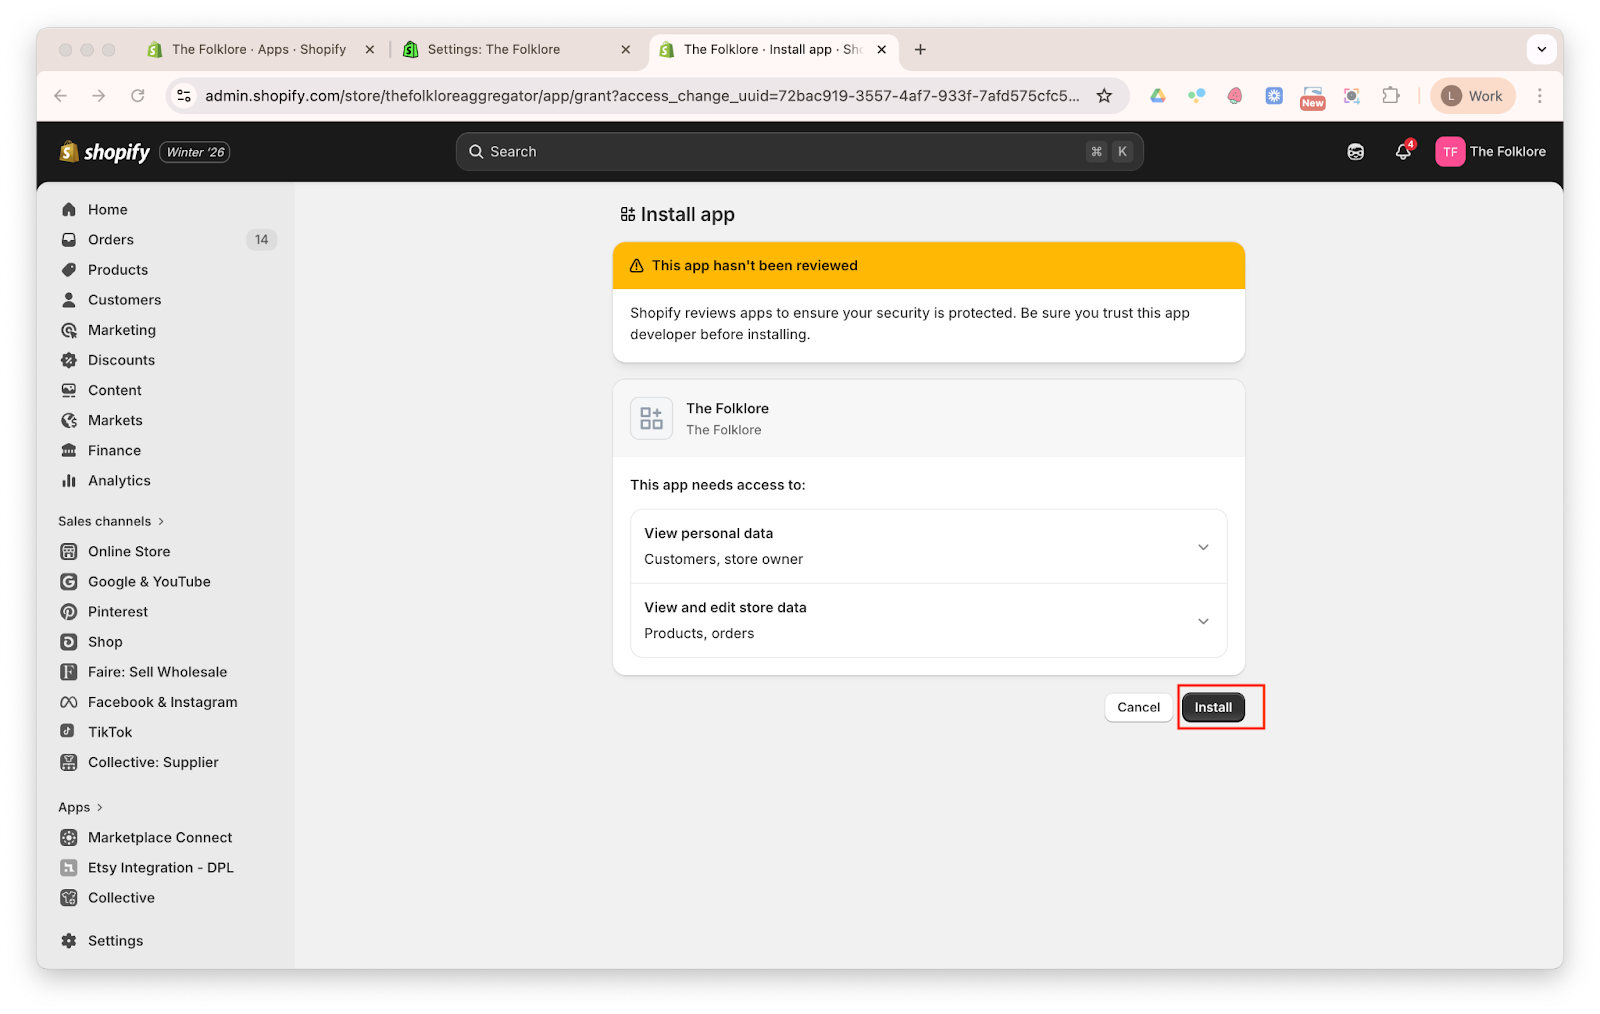
Task: Click the notifications bell icon
Action: [x=1402, y=152]
